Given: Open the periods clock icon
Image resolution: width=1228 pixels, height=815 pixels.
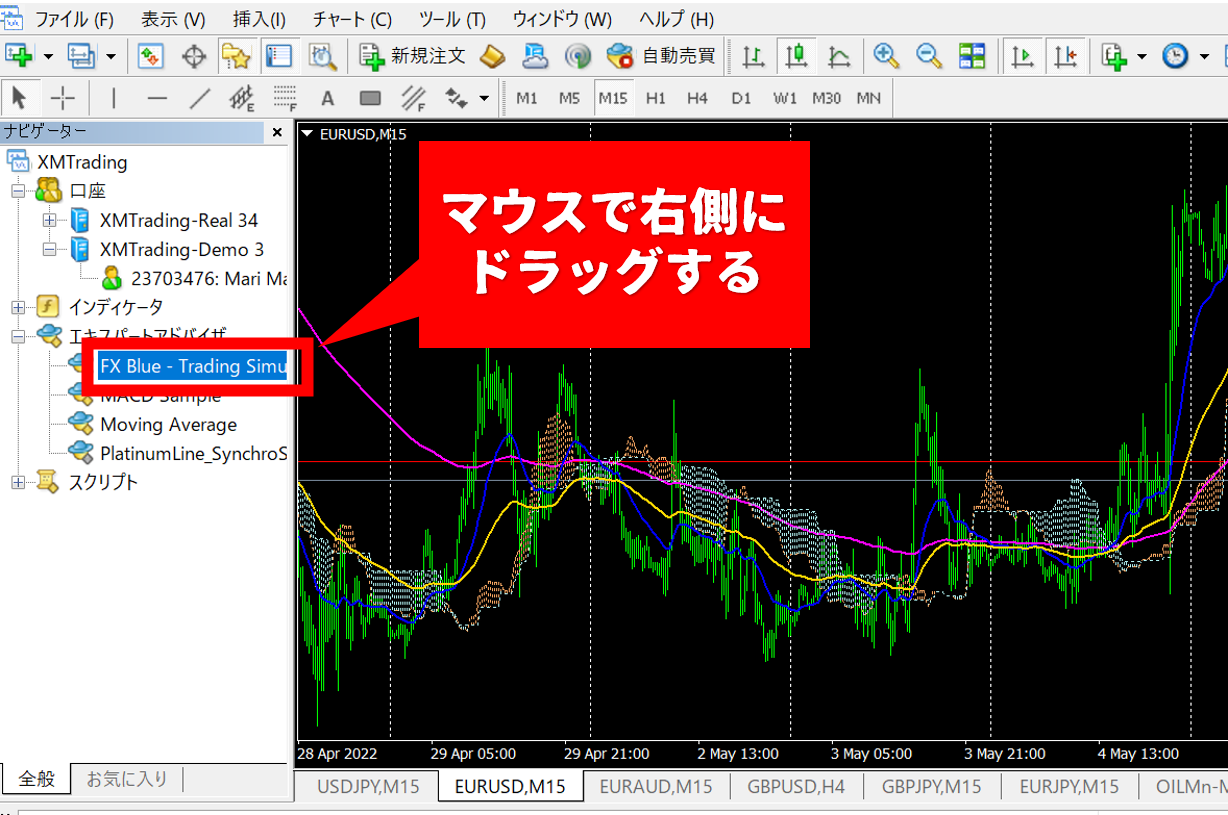Looking at the screenshot, I should [x=1175, y=56].
